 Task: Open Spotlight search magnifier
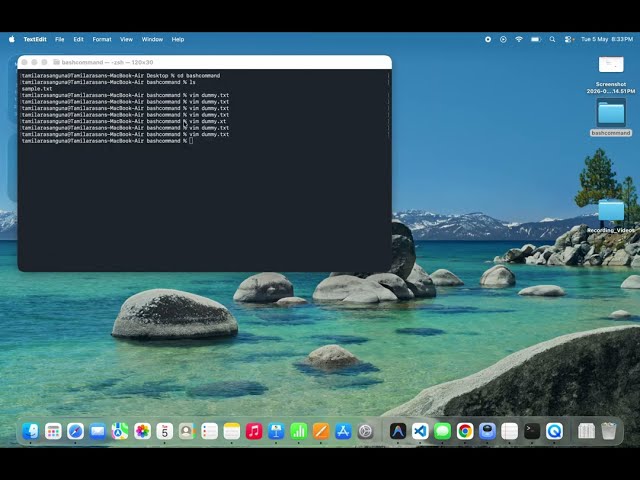click(x=552, y=39)
